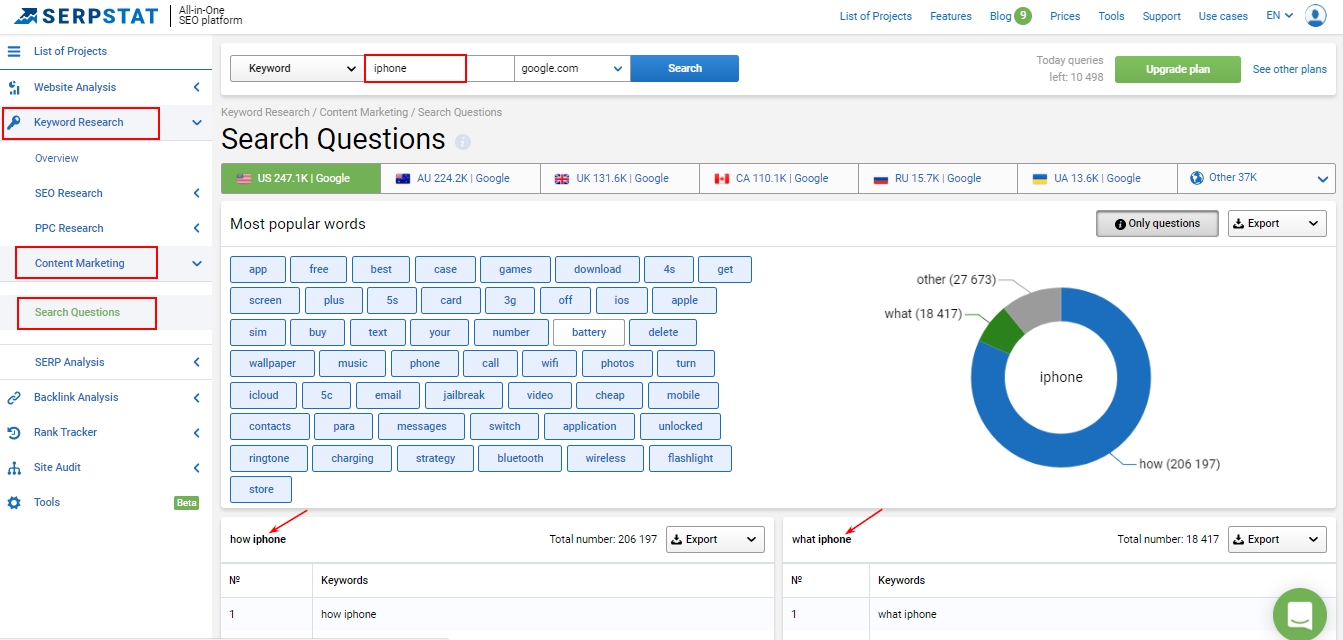
Task: Collapse the Content Marketing chevron
Action: click(x=197, y=264)
